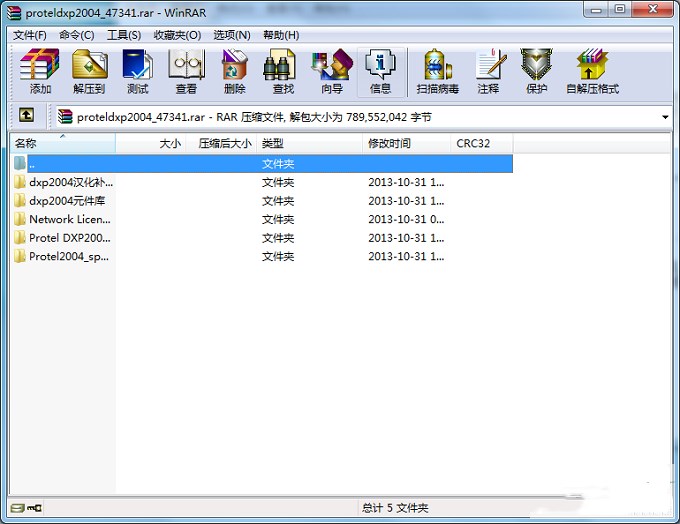
Task: Click the archive icon in address bar
Action: point(65,116)
